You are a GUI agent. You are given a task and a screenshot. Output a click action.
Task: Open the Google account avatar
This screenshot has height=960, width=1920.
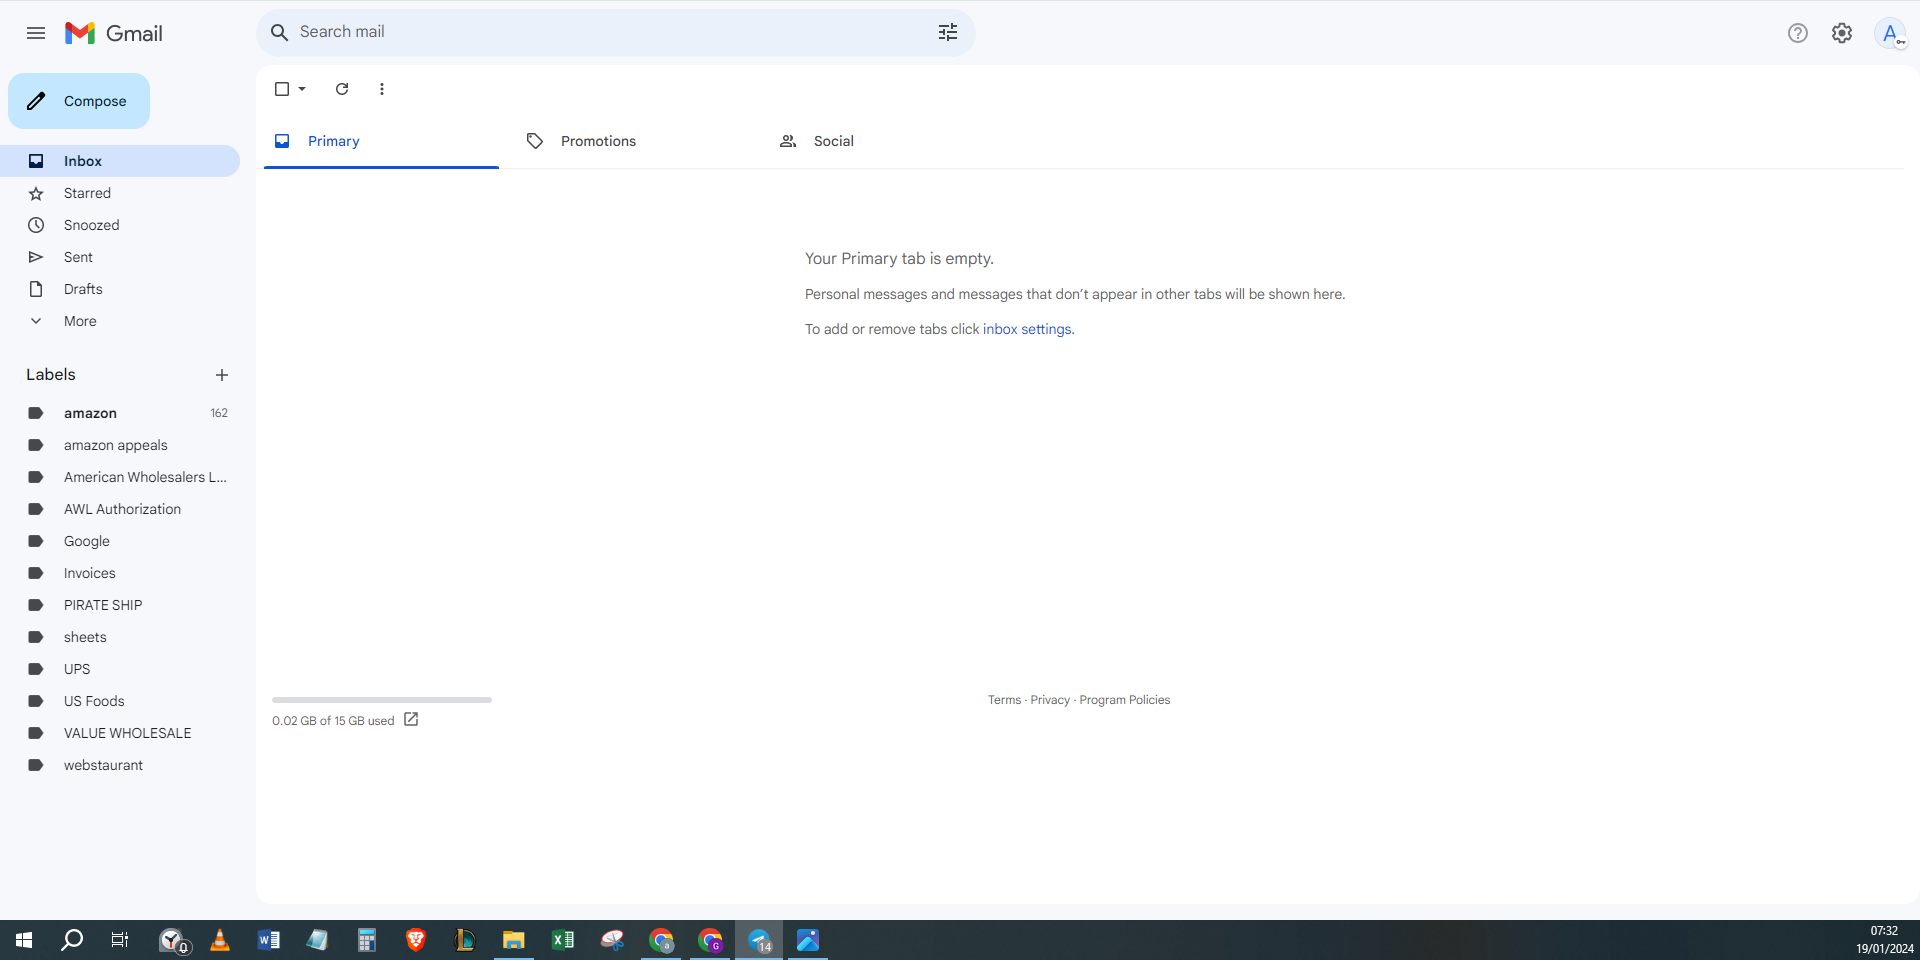click(1890, 33)
